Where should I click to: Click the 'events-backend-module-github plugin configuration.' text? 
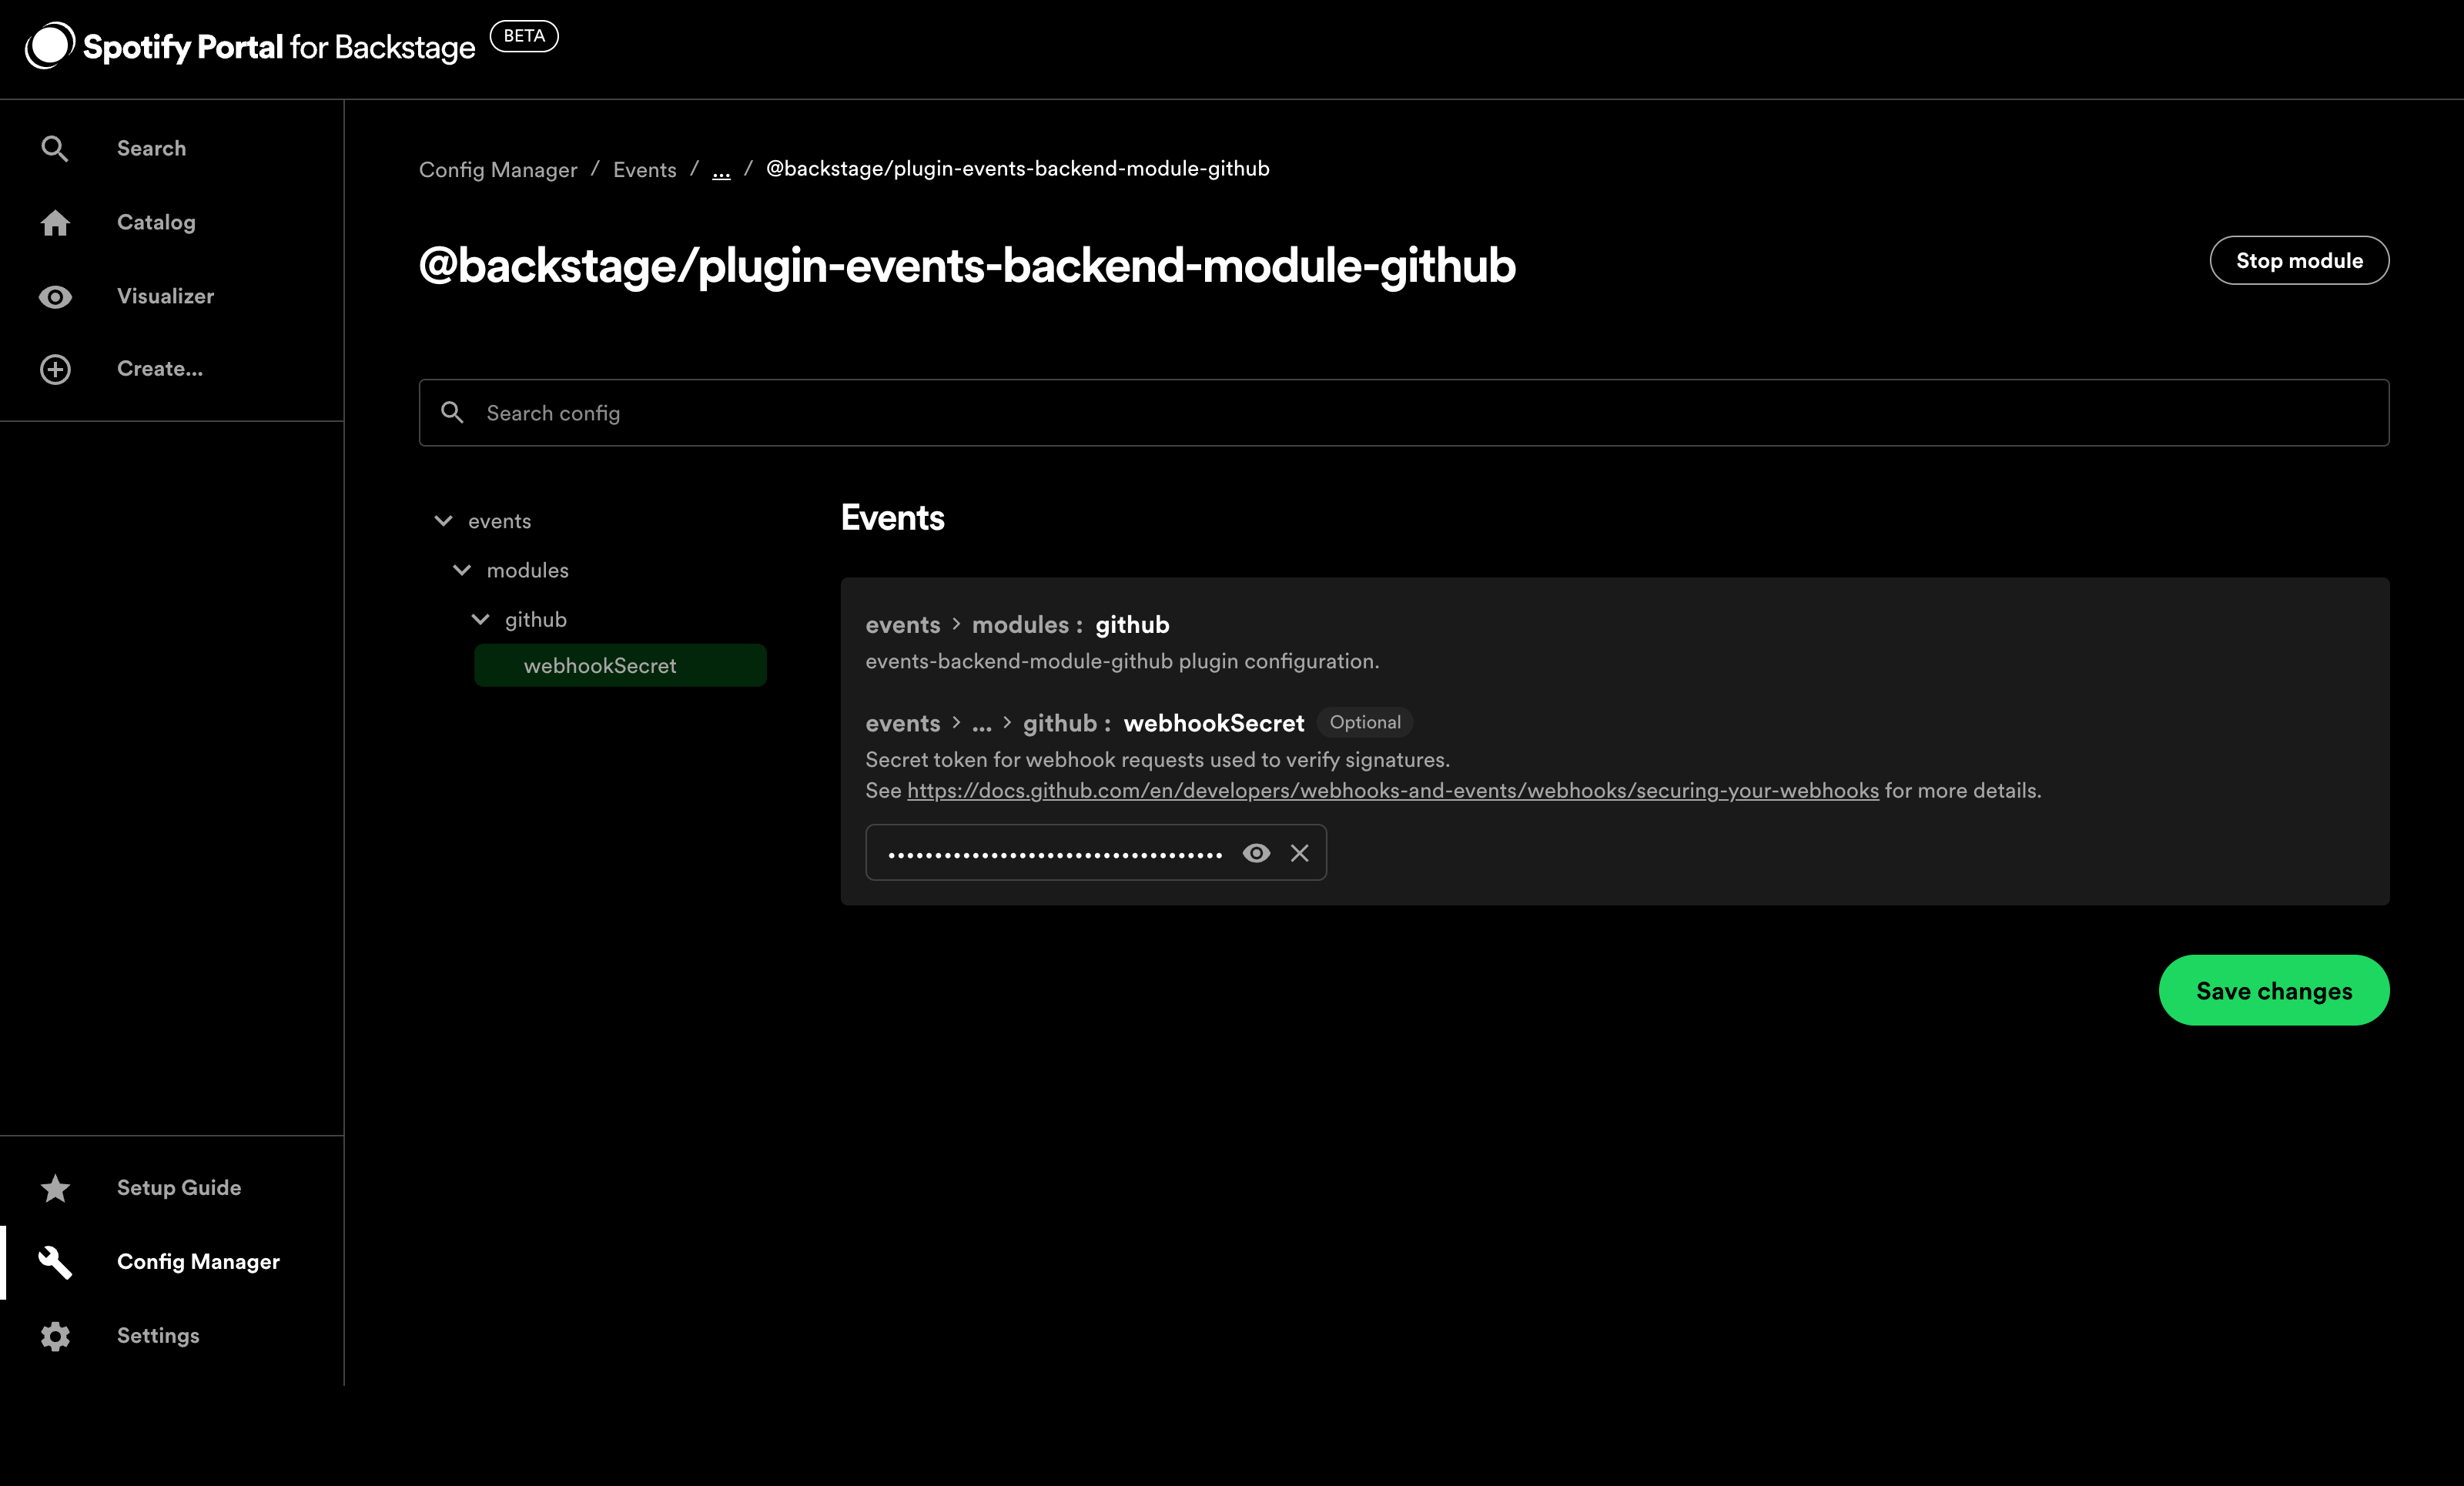point(1122,661)
